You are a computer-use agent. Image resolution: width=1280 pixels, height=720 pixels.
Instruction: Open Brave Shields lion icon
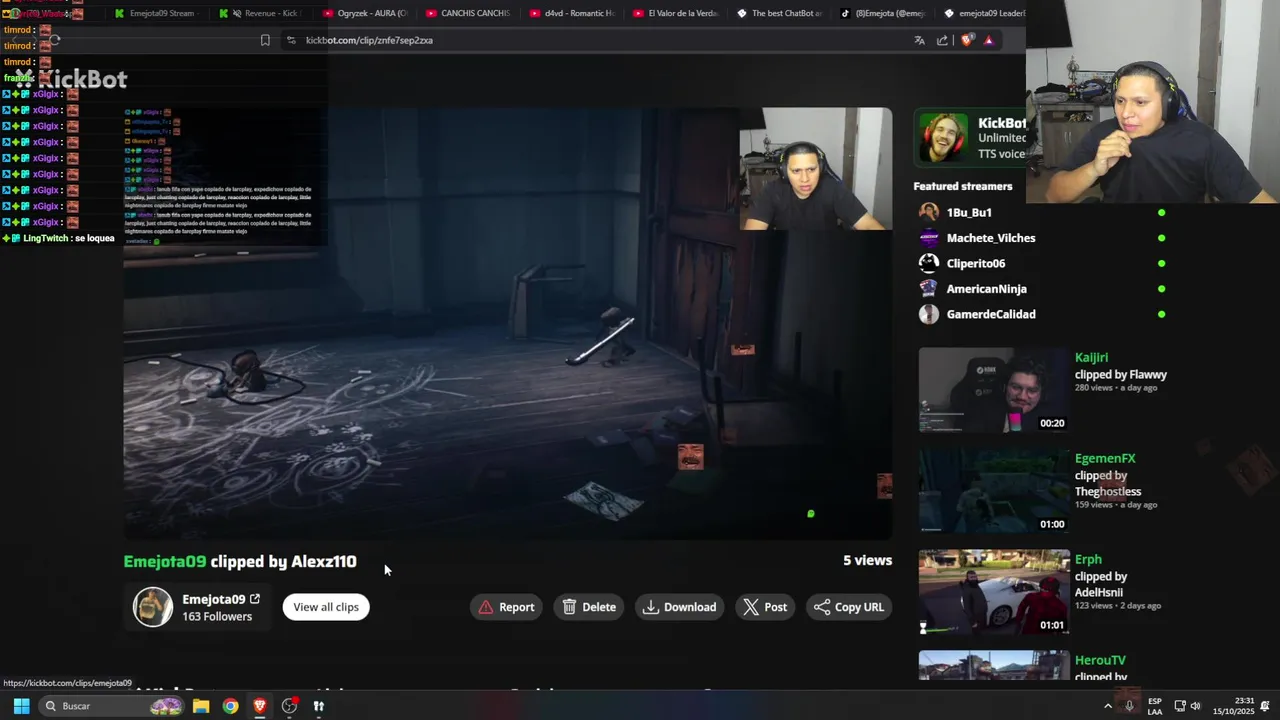tap(966, 40)
